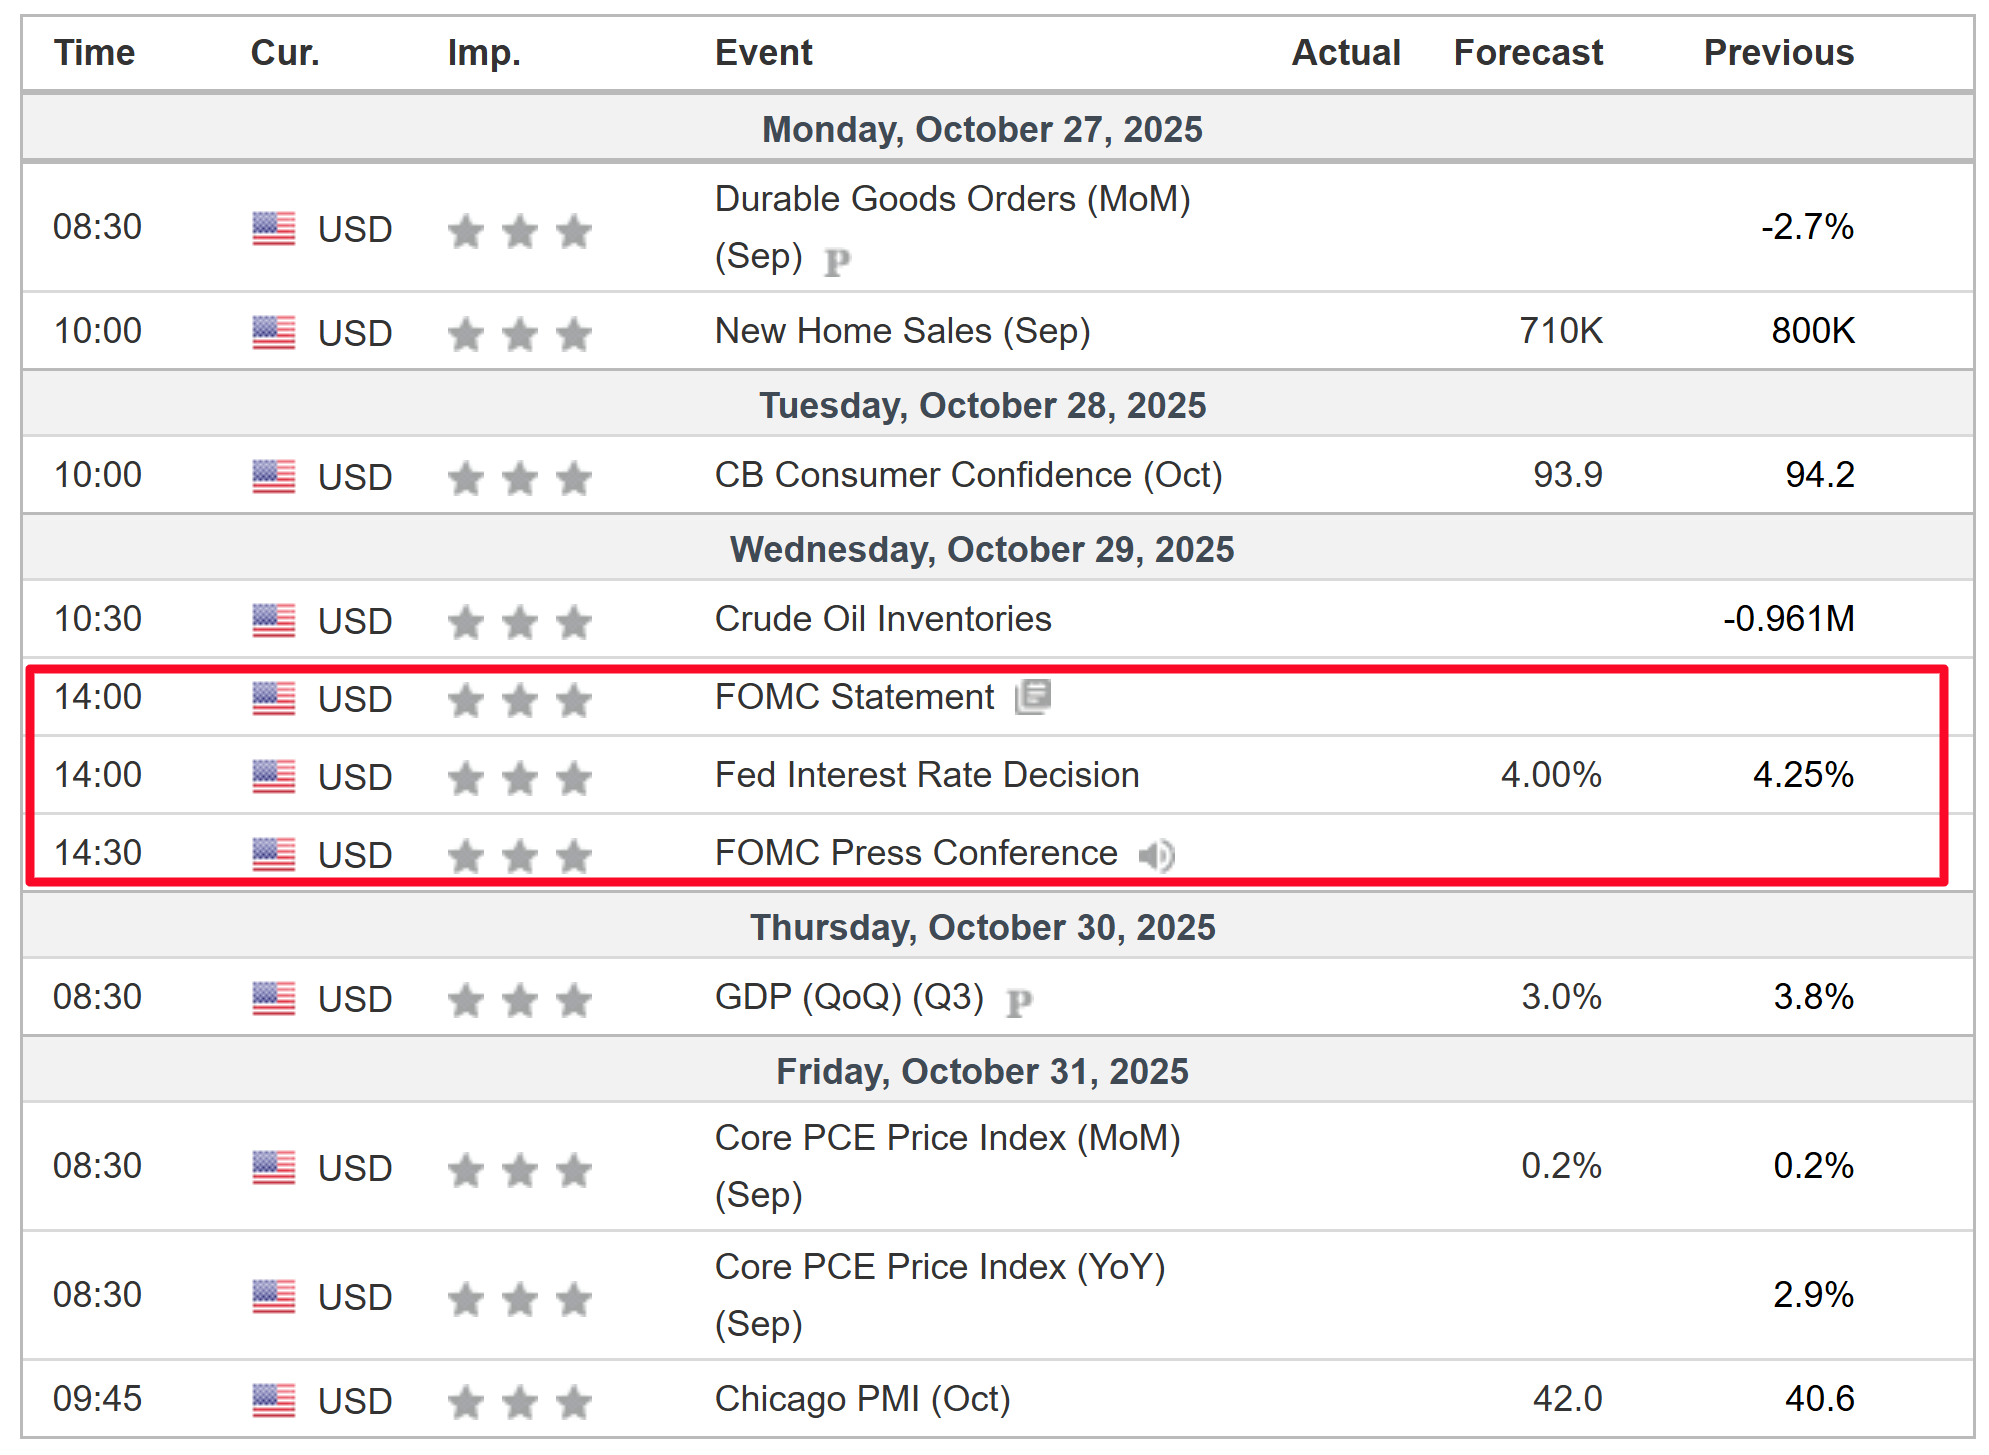Click the Wednesday, October 29, 2025 date header
Viewport: 1989px width, 1455px height.
tap(981, 550)
